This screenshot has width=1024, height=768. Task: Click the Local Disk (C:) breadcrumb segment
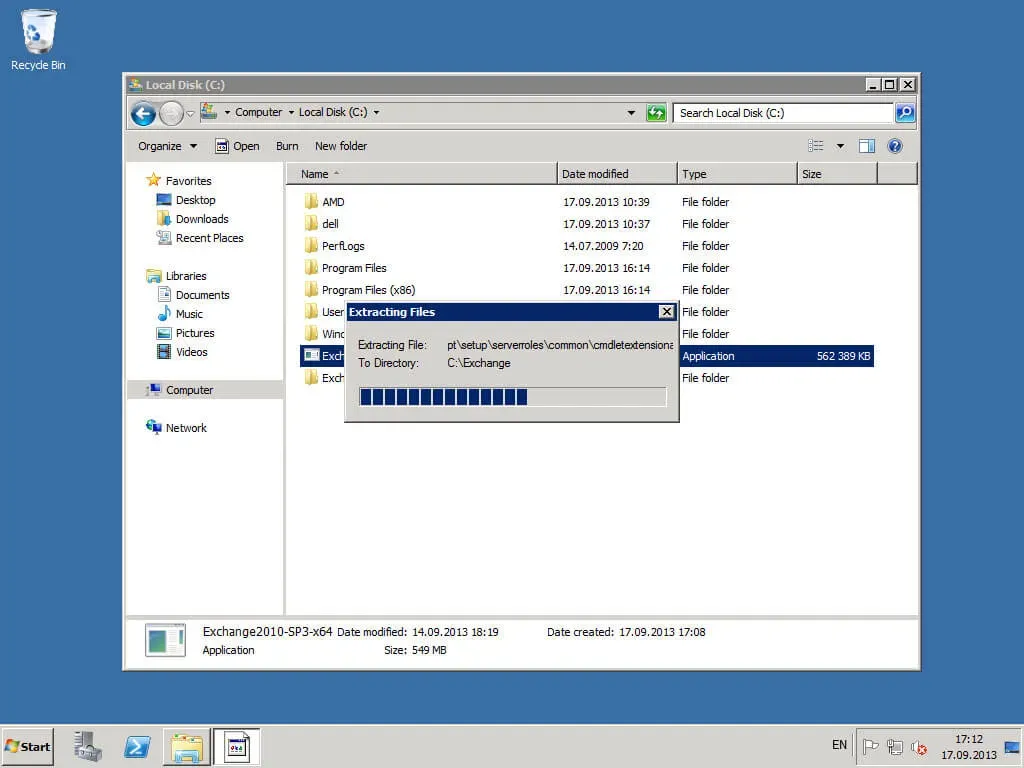click(x=333, y=112)
